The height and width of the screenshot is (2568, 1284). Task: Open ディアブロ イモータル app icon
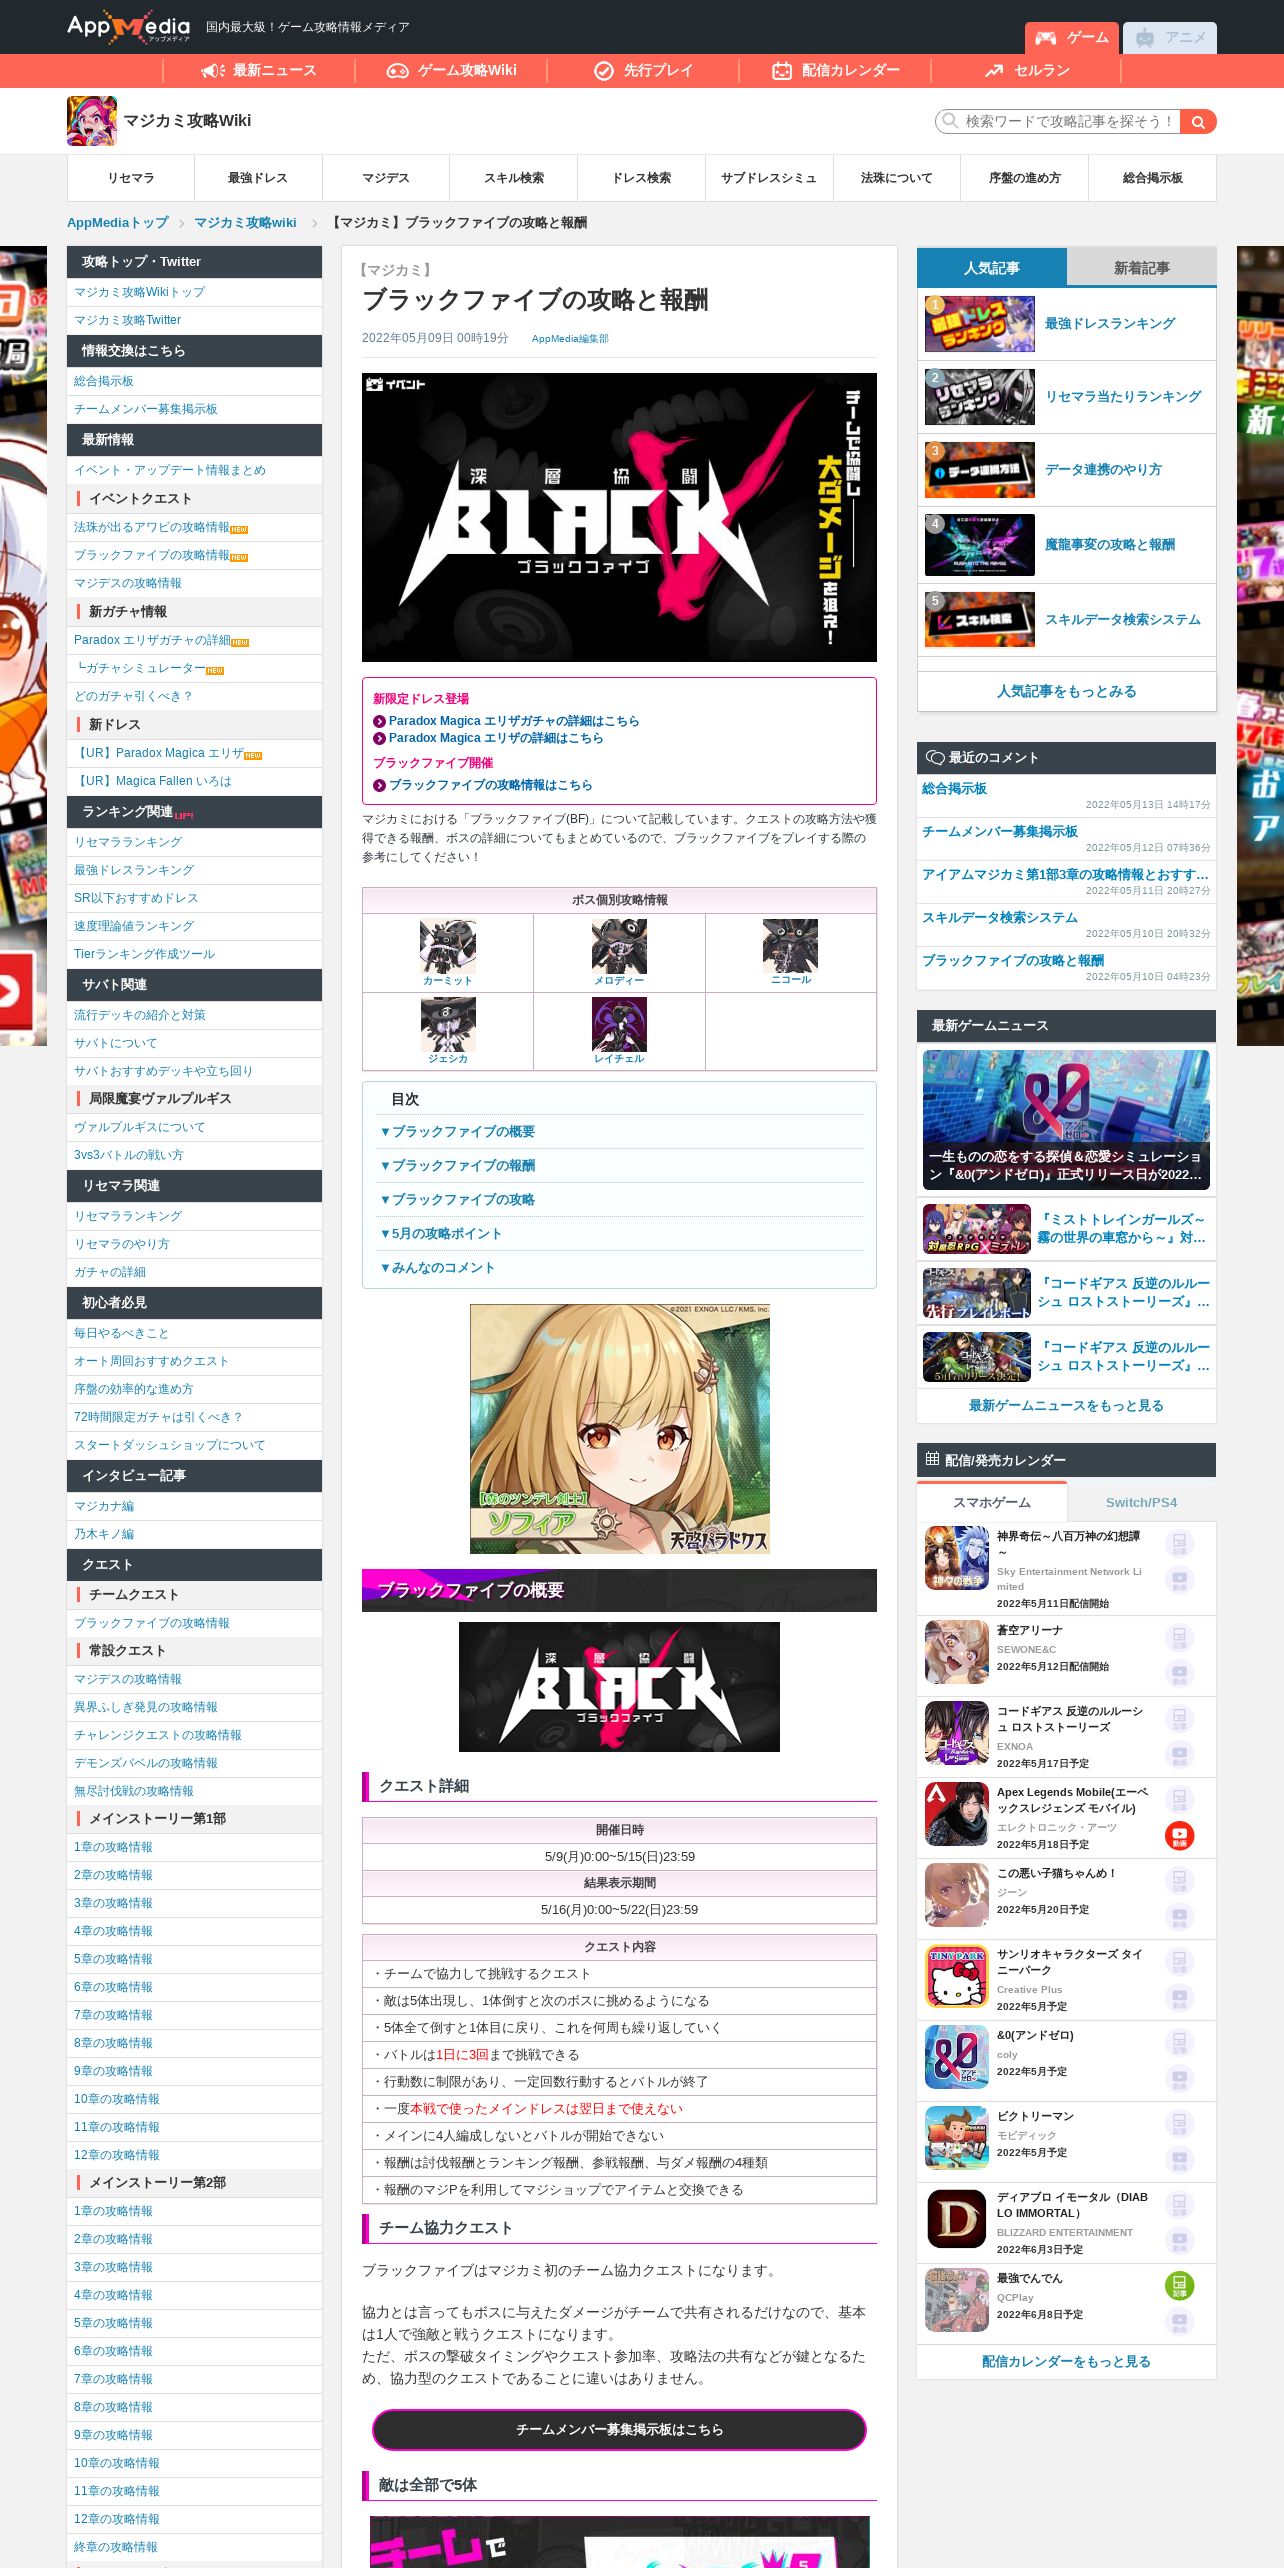(957, 2219)
